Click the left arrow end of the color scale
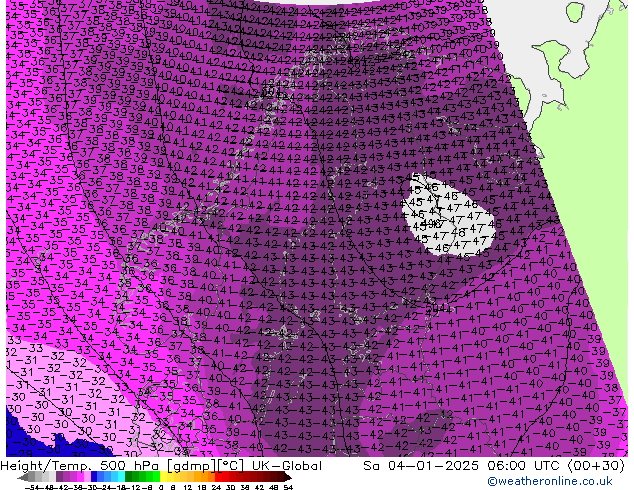 click(x=23, y=477)
